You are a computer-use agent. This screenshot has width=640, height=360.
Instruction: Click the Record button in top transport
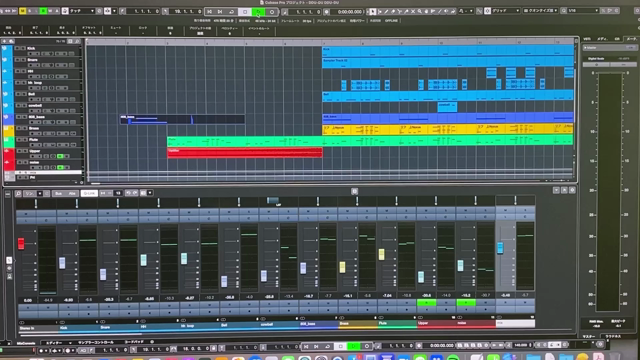(x=272, y=12)
